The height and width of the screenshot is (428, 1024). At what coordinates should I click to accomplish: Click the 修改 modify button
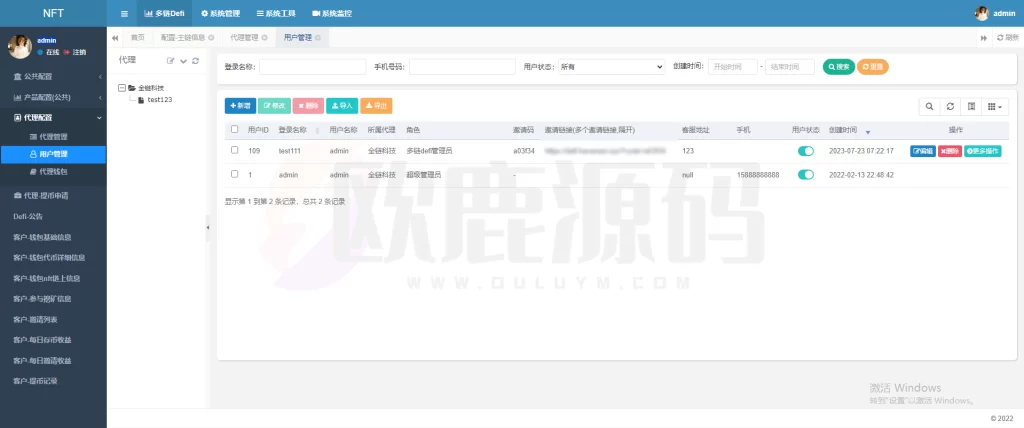(274, 106)
